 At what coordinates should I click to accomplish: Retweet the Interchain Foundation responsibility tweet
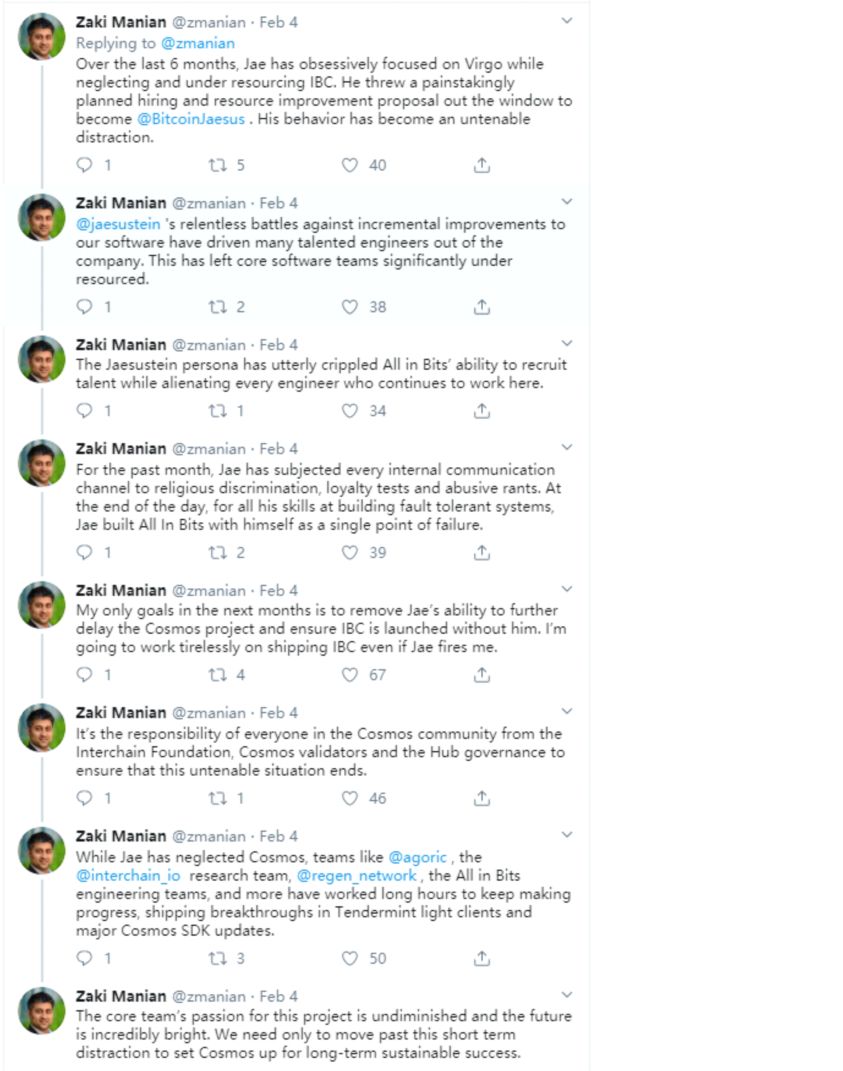pos(217,798)
